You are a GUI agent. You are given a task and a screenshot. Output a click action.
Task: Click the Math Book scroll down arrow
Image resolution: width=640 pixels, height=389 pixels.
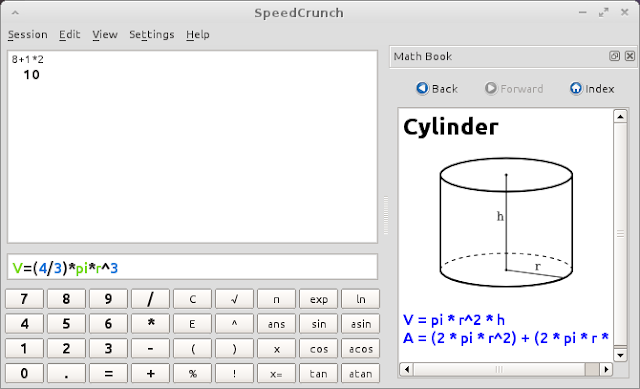point(620,355)
